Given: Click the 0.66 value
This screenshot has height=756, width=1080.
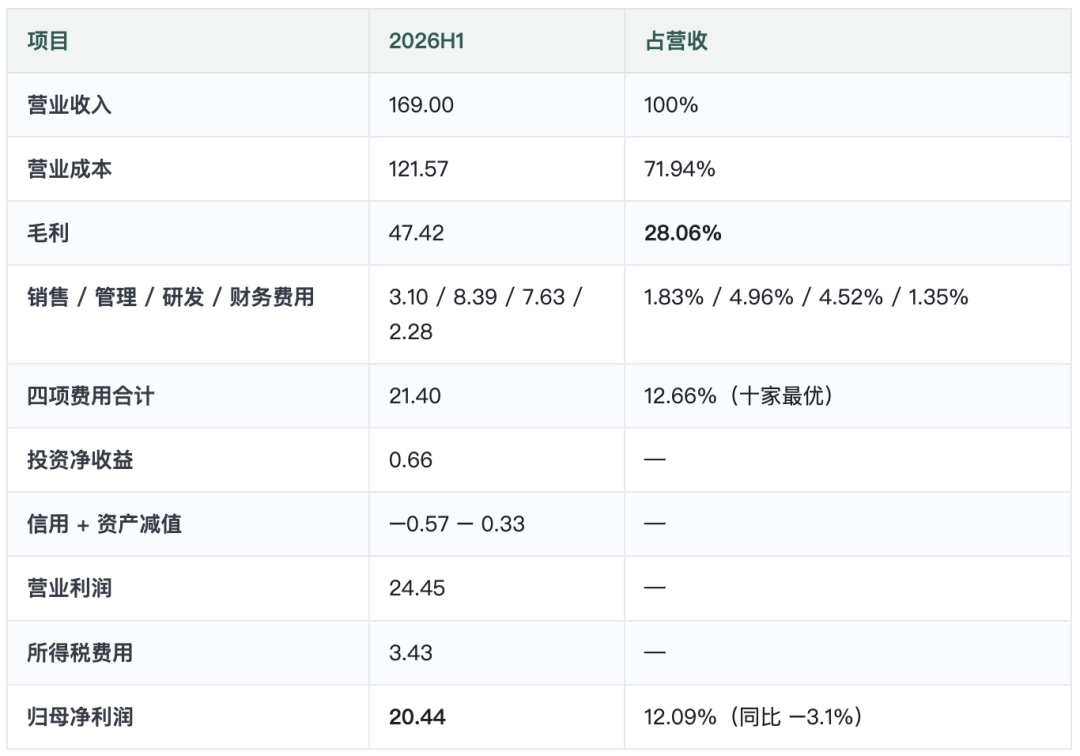Looking at the screenshot, I should (x=411, y=460).
